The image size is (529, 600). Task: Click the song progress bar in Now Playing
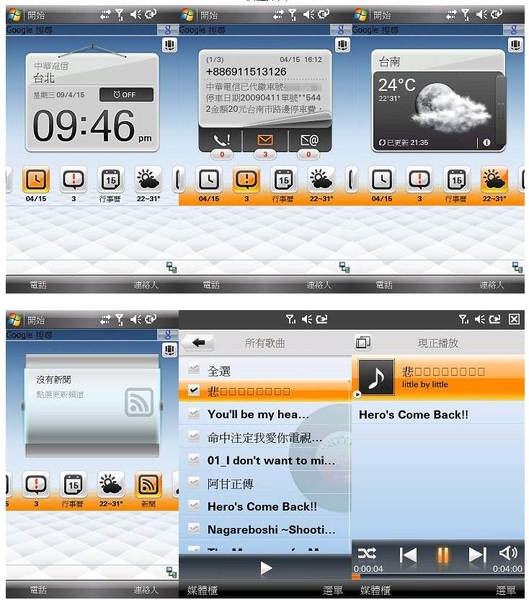point(438,577)
